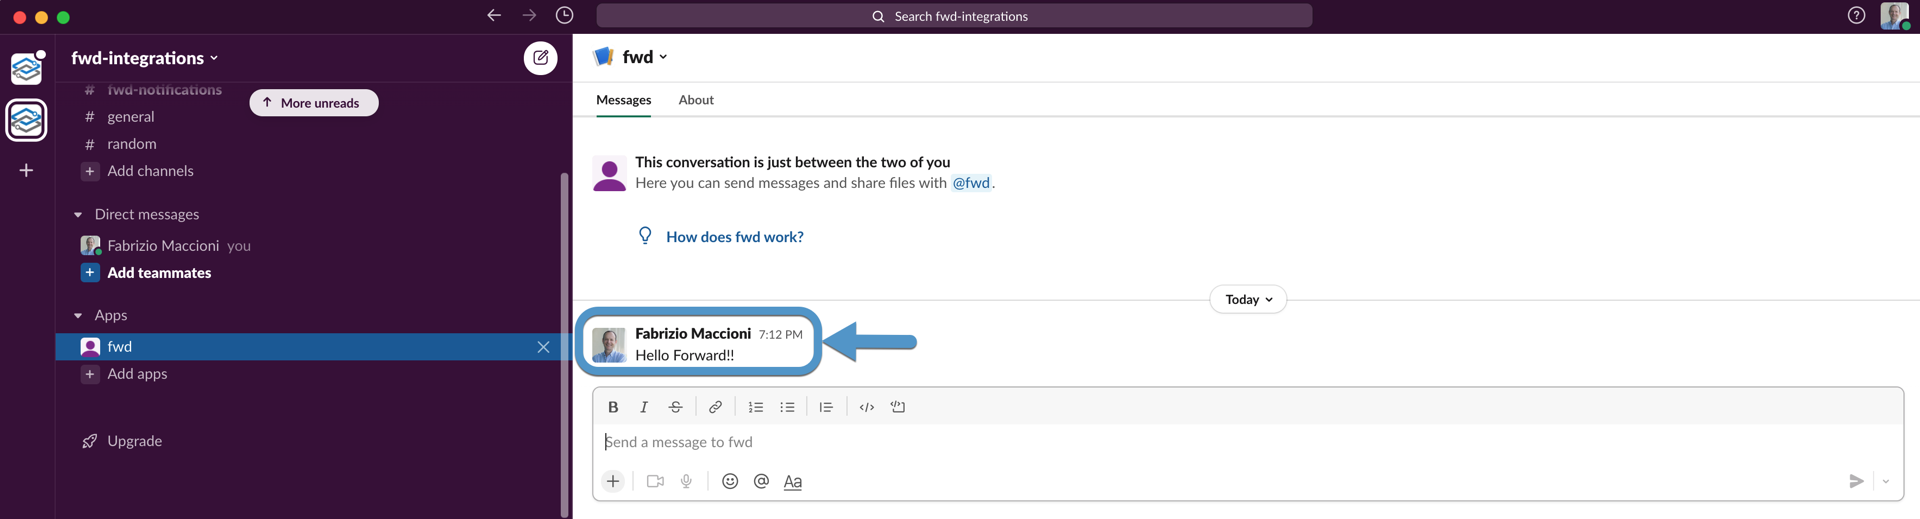Viewport: 1920px width, 519px height.
Task: Click the 7:12 PM message timestamp
Action: tap(780, 335)
